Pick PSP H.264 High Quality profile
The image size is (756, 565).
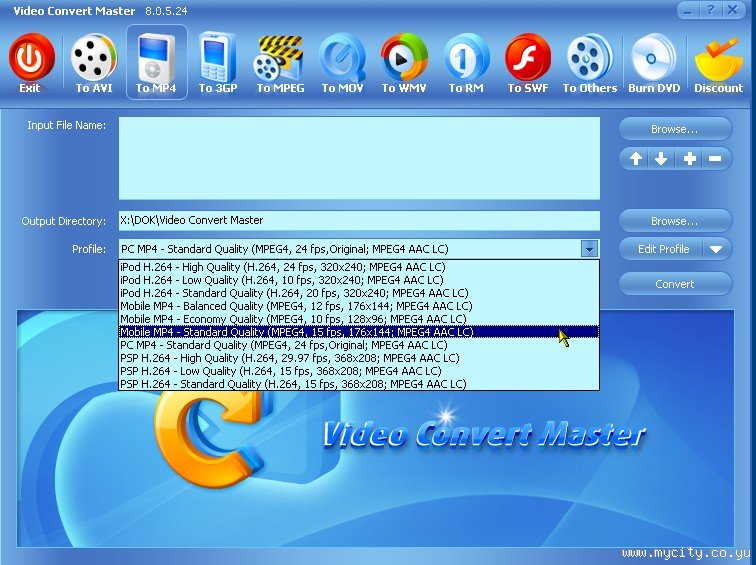pos(359,358)
